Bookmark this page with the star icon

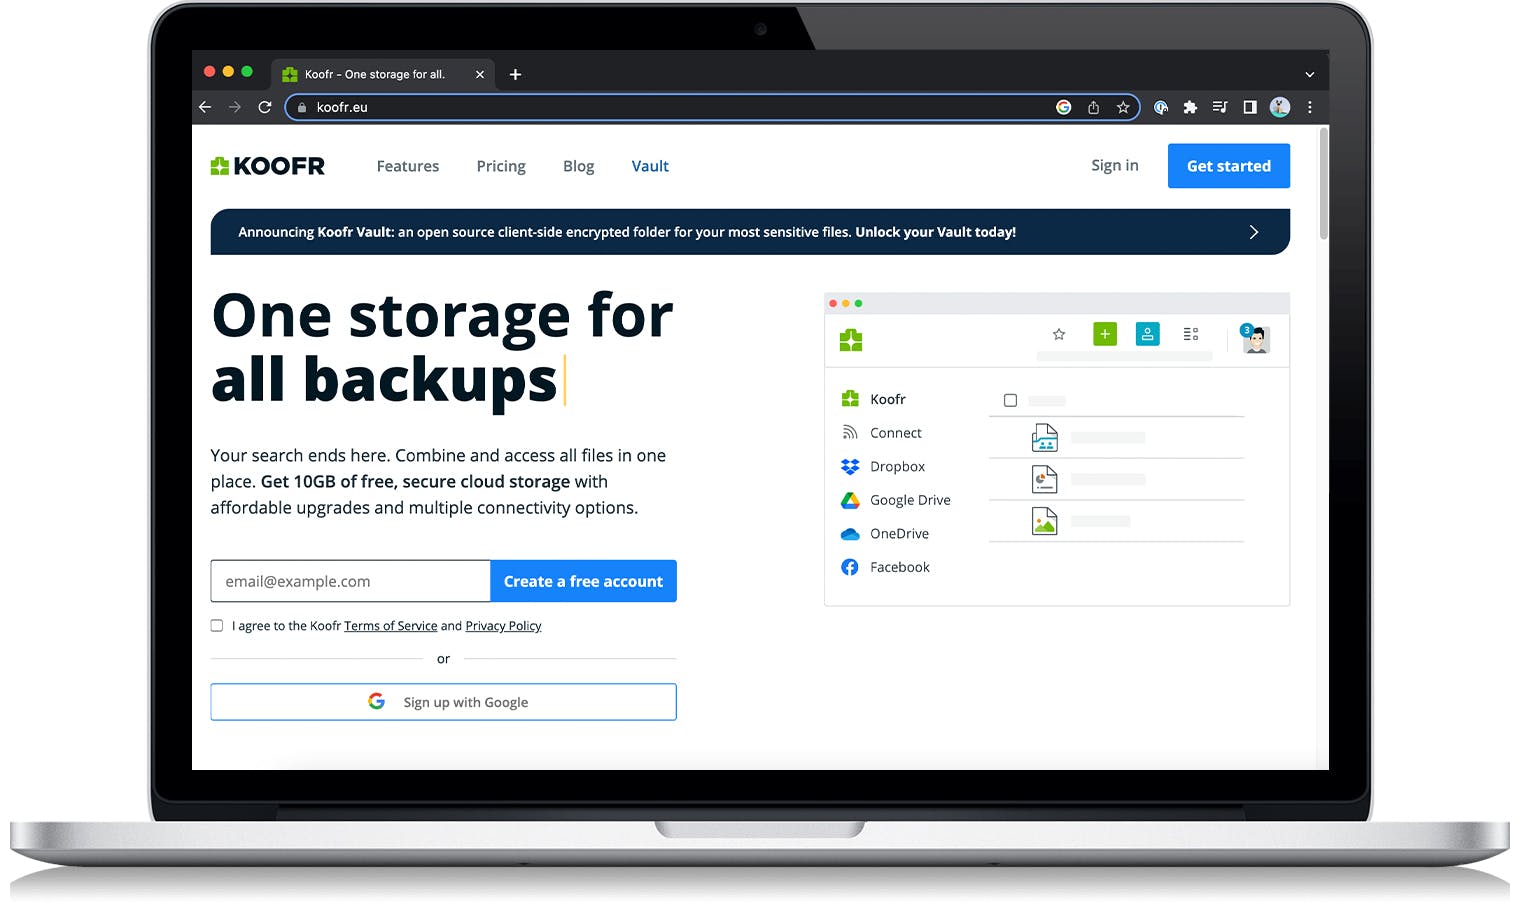click(x=1123, y=107)
